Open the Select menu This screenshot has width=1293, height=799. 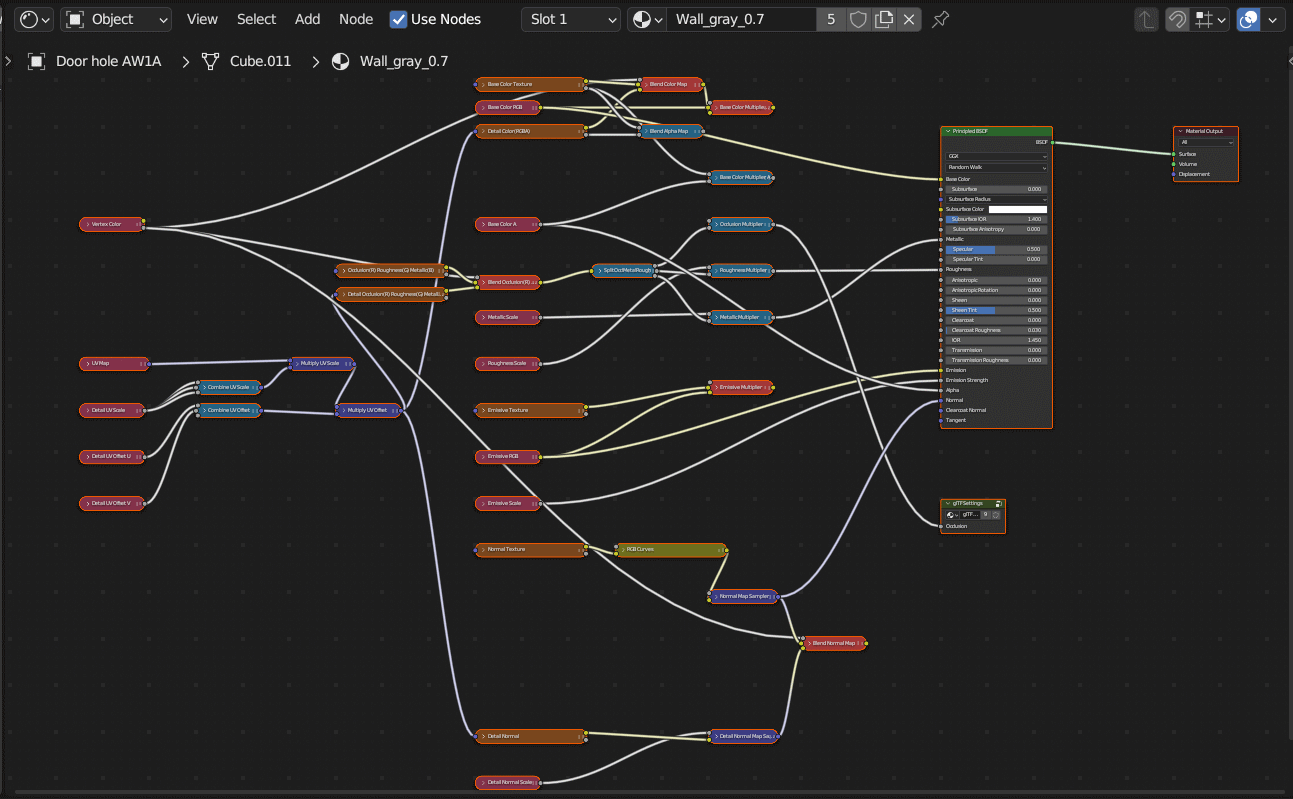[256, 19]
